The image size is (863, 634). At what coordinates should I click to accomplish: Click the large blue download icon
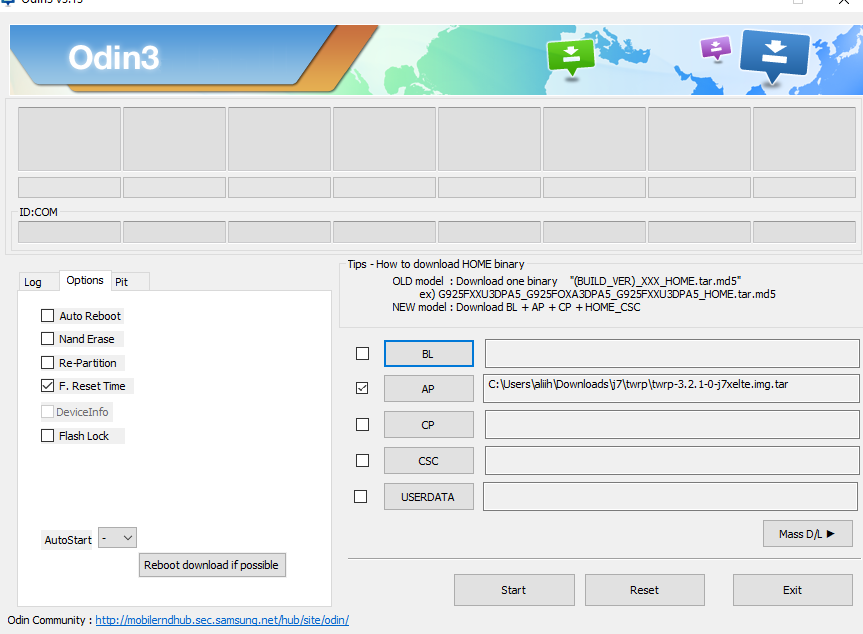pos(775,56)
